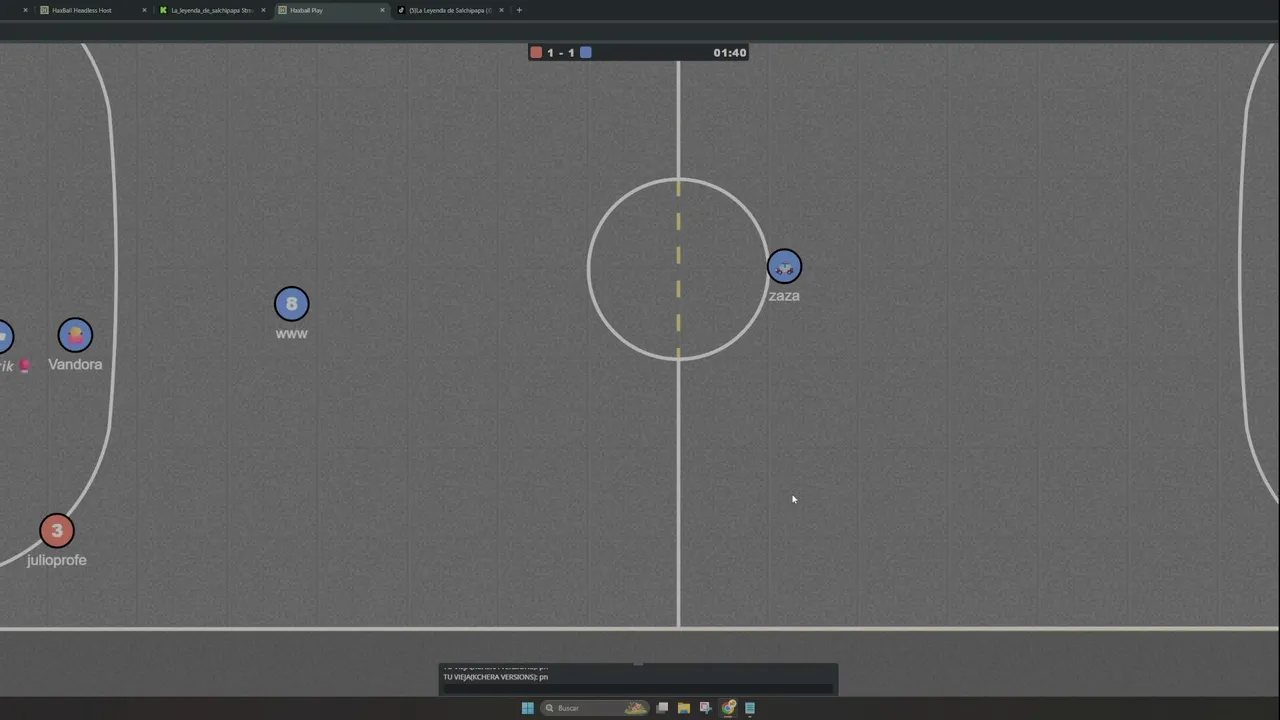This screenshot has width=1280, height=720.
Task: Open the Snipping Tool taskbar icon
Action: click(x=705, y=708)
